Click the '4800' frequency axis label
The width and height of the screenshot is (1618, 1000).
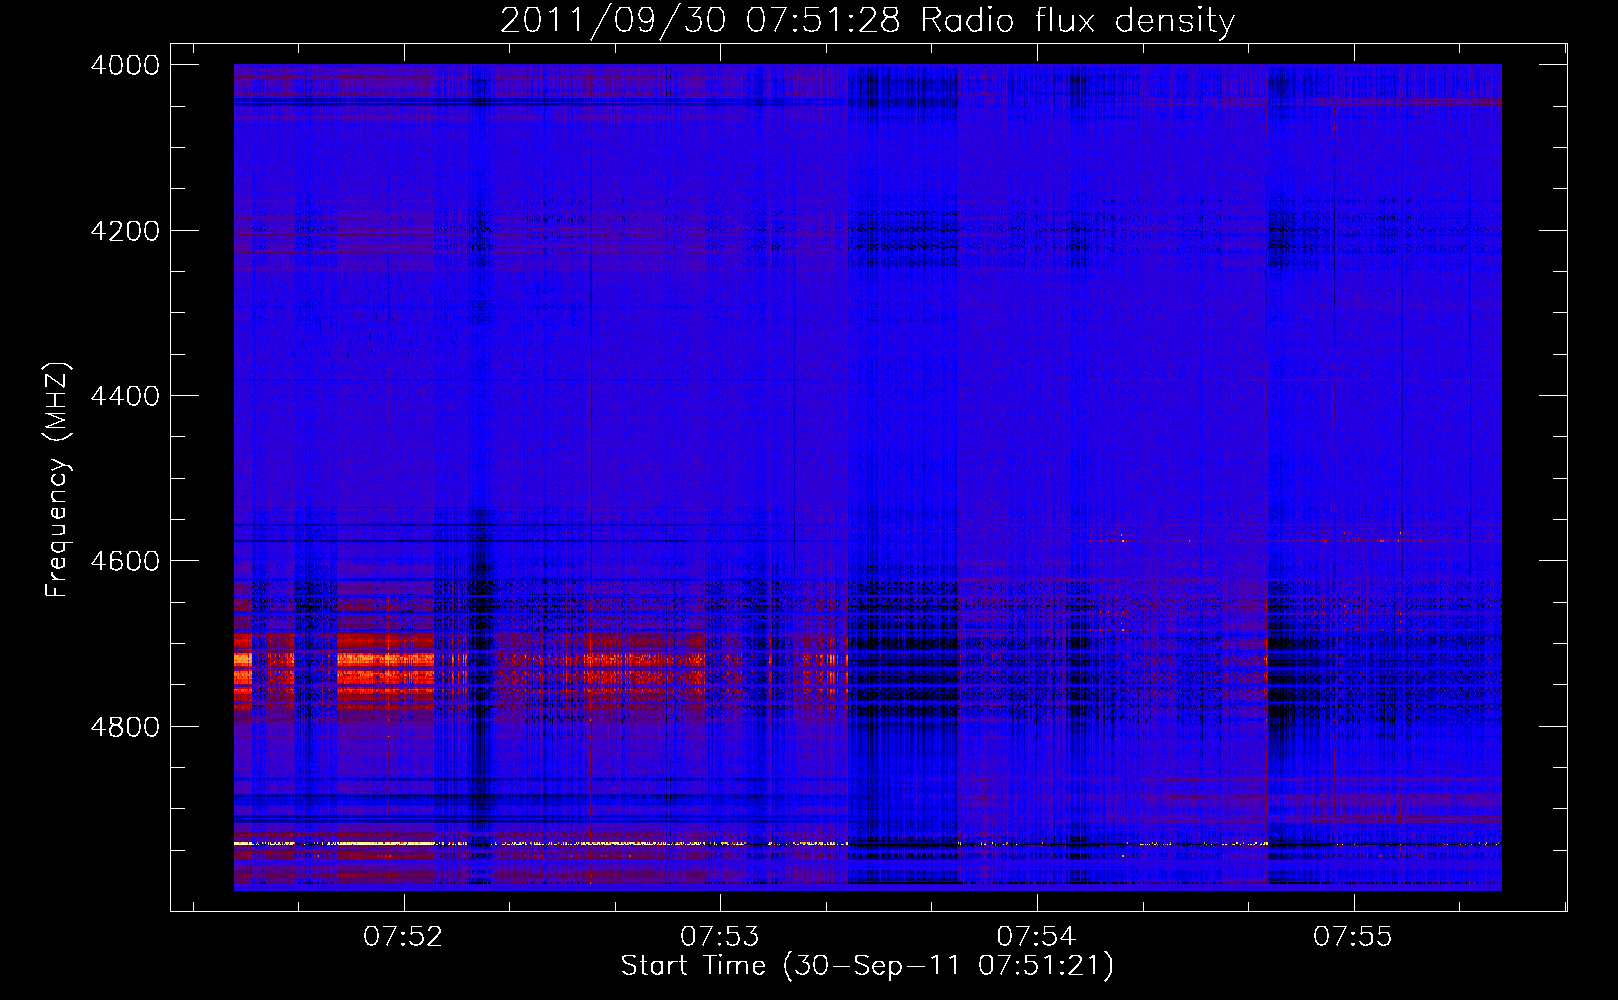[x=125, y=726]
